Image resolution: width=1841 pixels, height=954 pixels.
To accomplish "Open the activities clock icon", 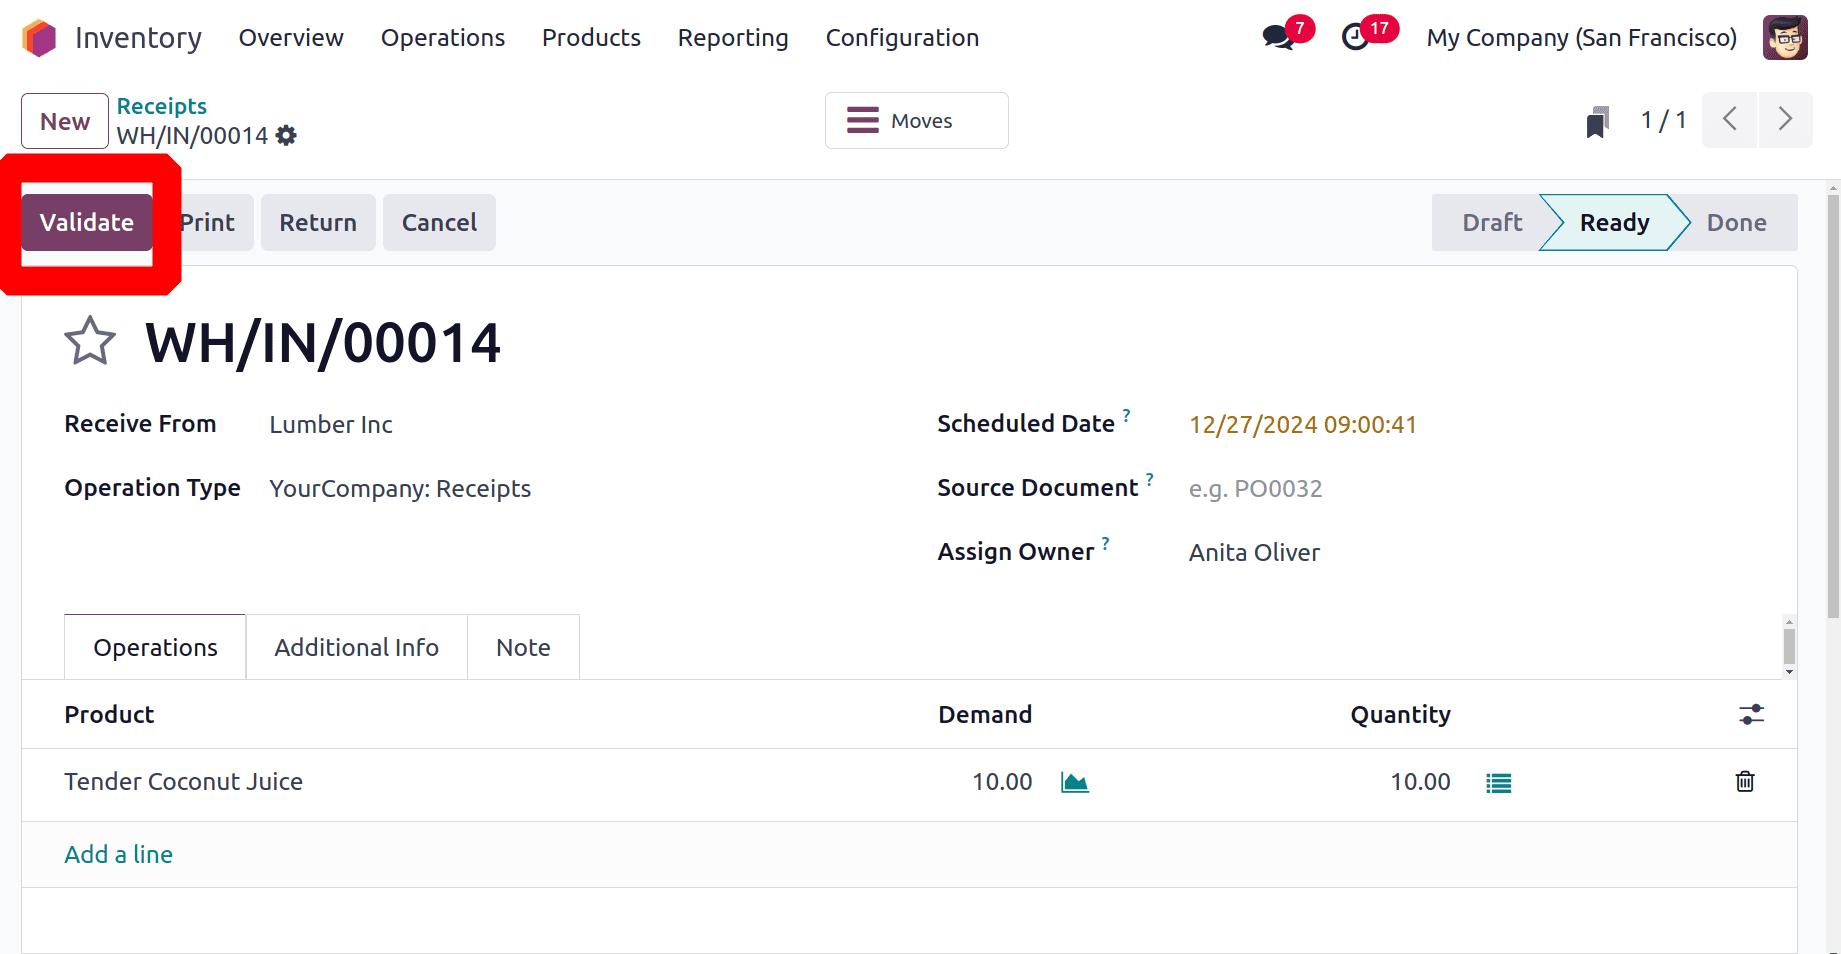I will tap(1355, 38).
